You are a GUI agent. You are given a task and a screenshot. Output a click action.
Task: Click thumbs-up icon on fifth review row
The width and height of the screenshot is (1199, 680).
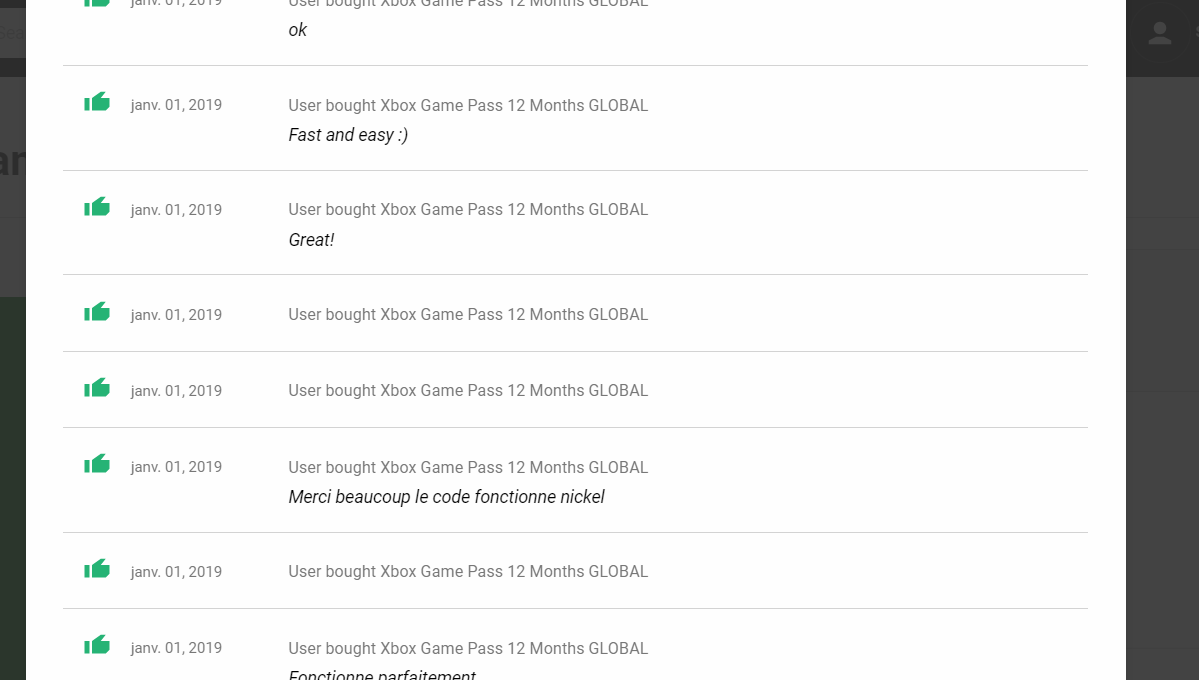click(x=97, y=388)
